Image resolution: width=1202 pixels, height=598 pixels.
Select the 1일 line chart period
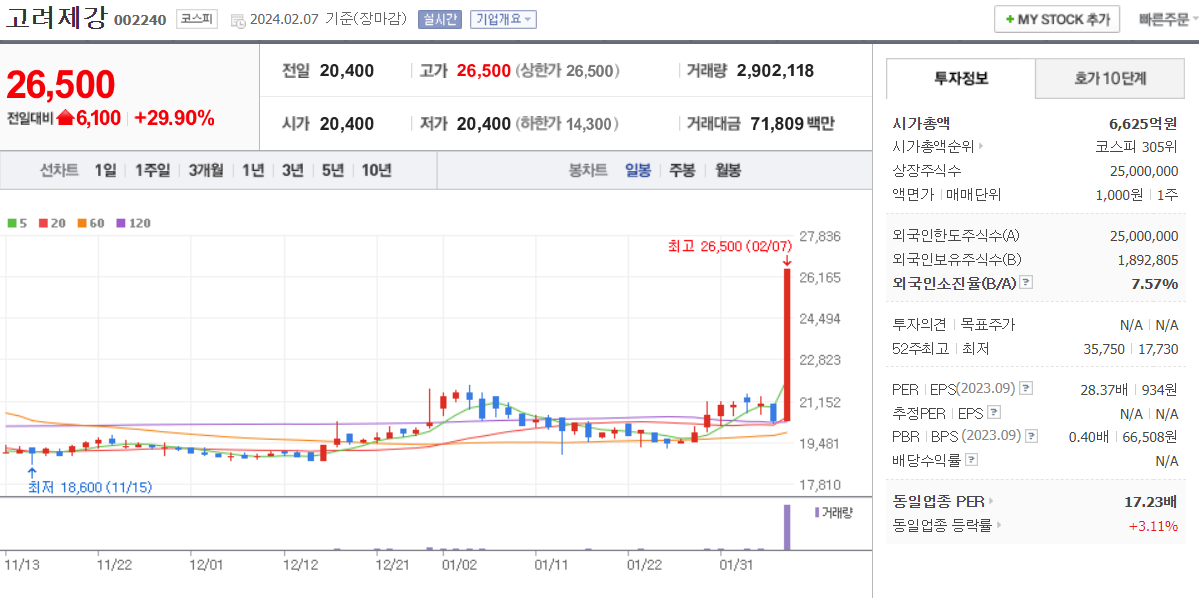pos(106,170)
